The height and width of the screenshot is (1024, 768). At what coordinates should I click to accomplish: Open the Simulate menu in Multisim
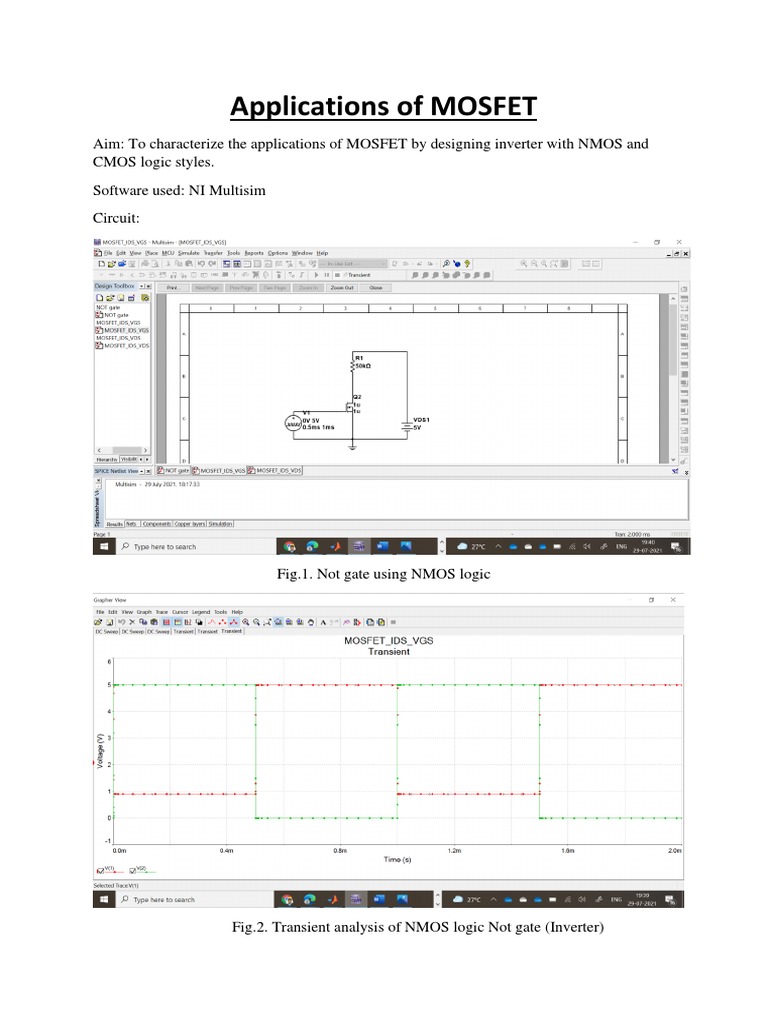(189, 253)
